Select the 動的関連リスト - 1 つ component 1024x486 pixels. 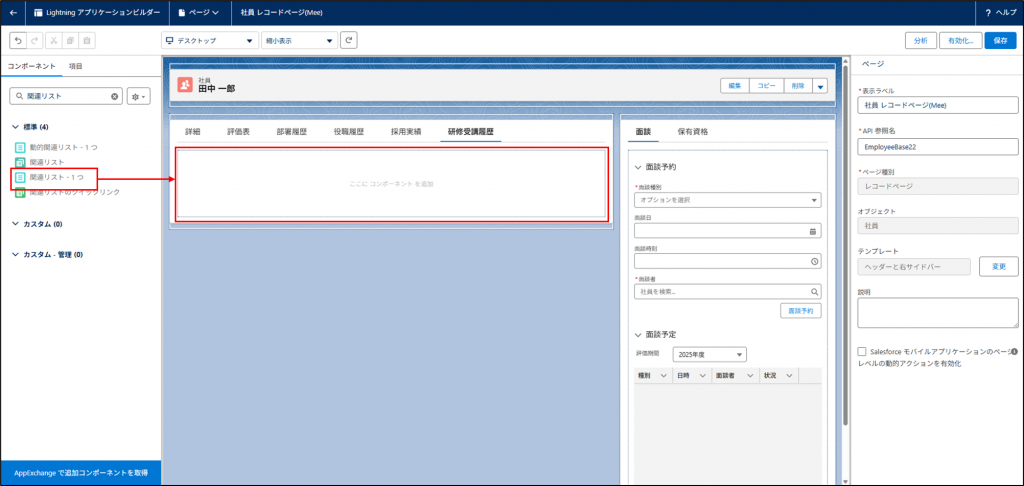[61, 148]
